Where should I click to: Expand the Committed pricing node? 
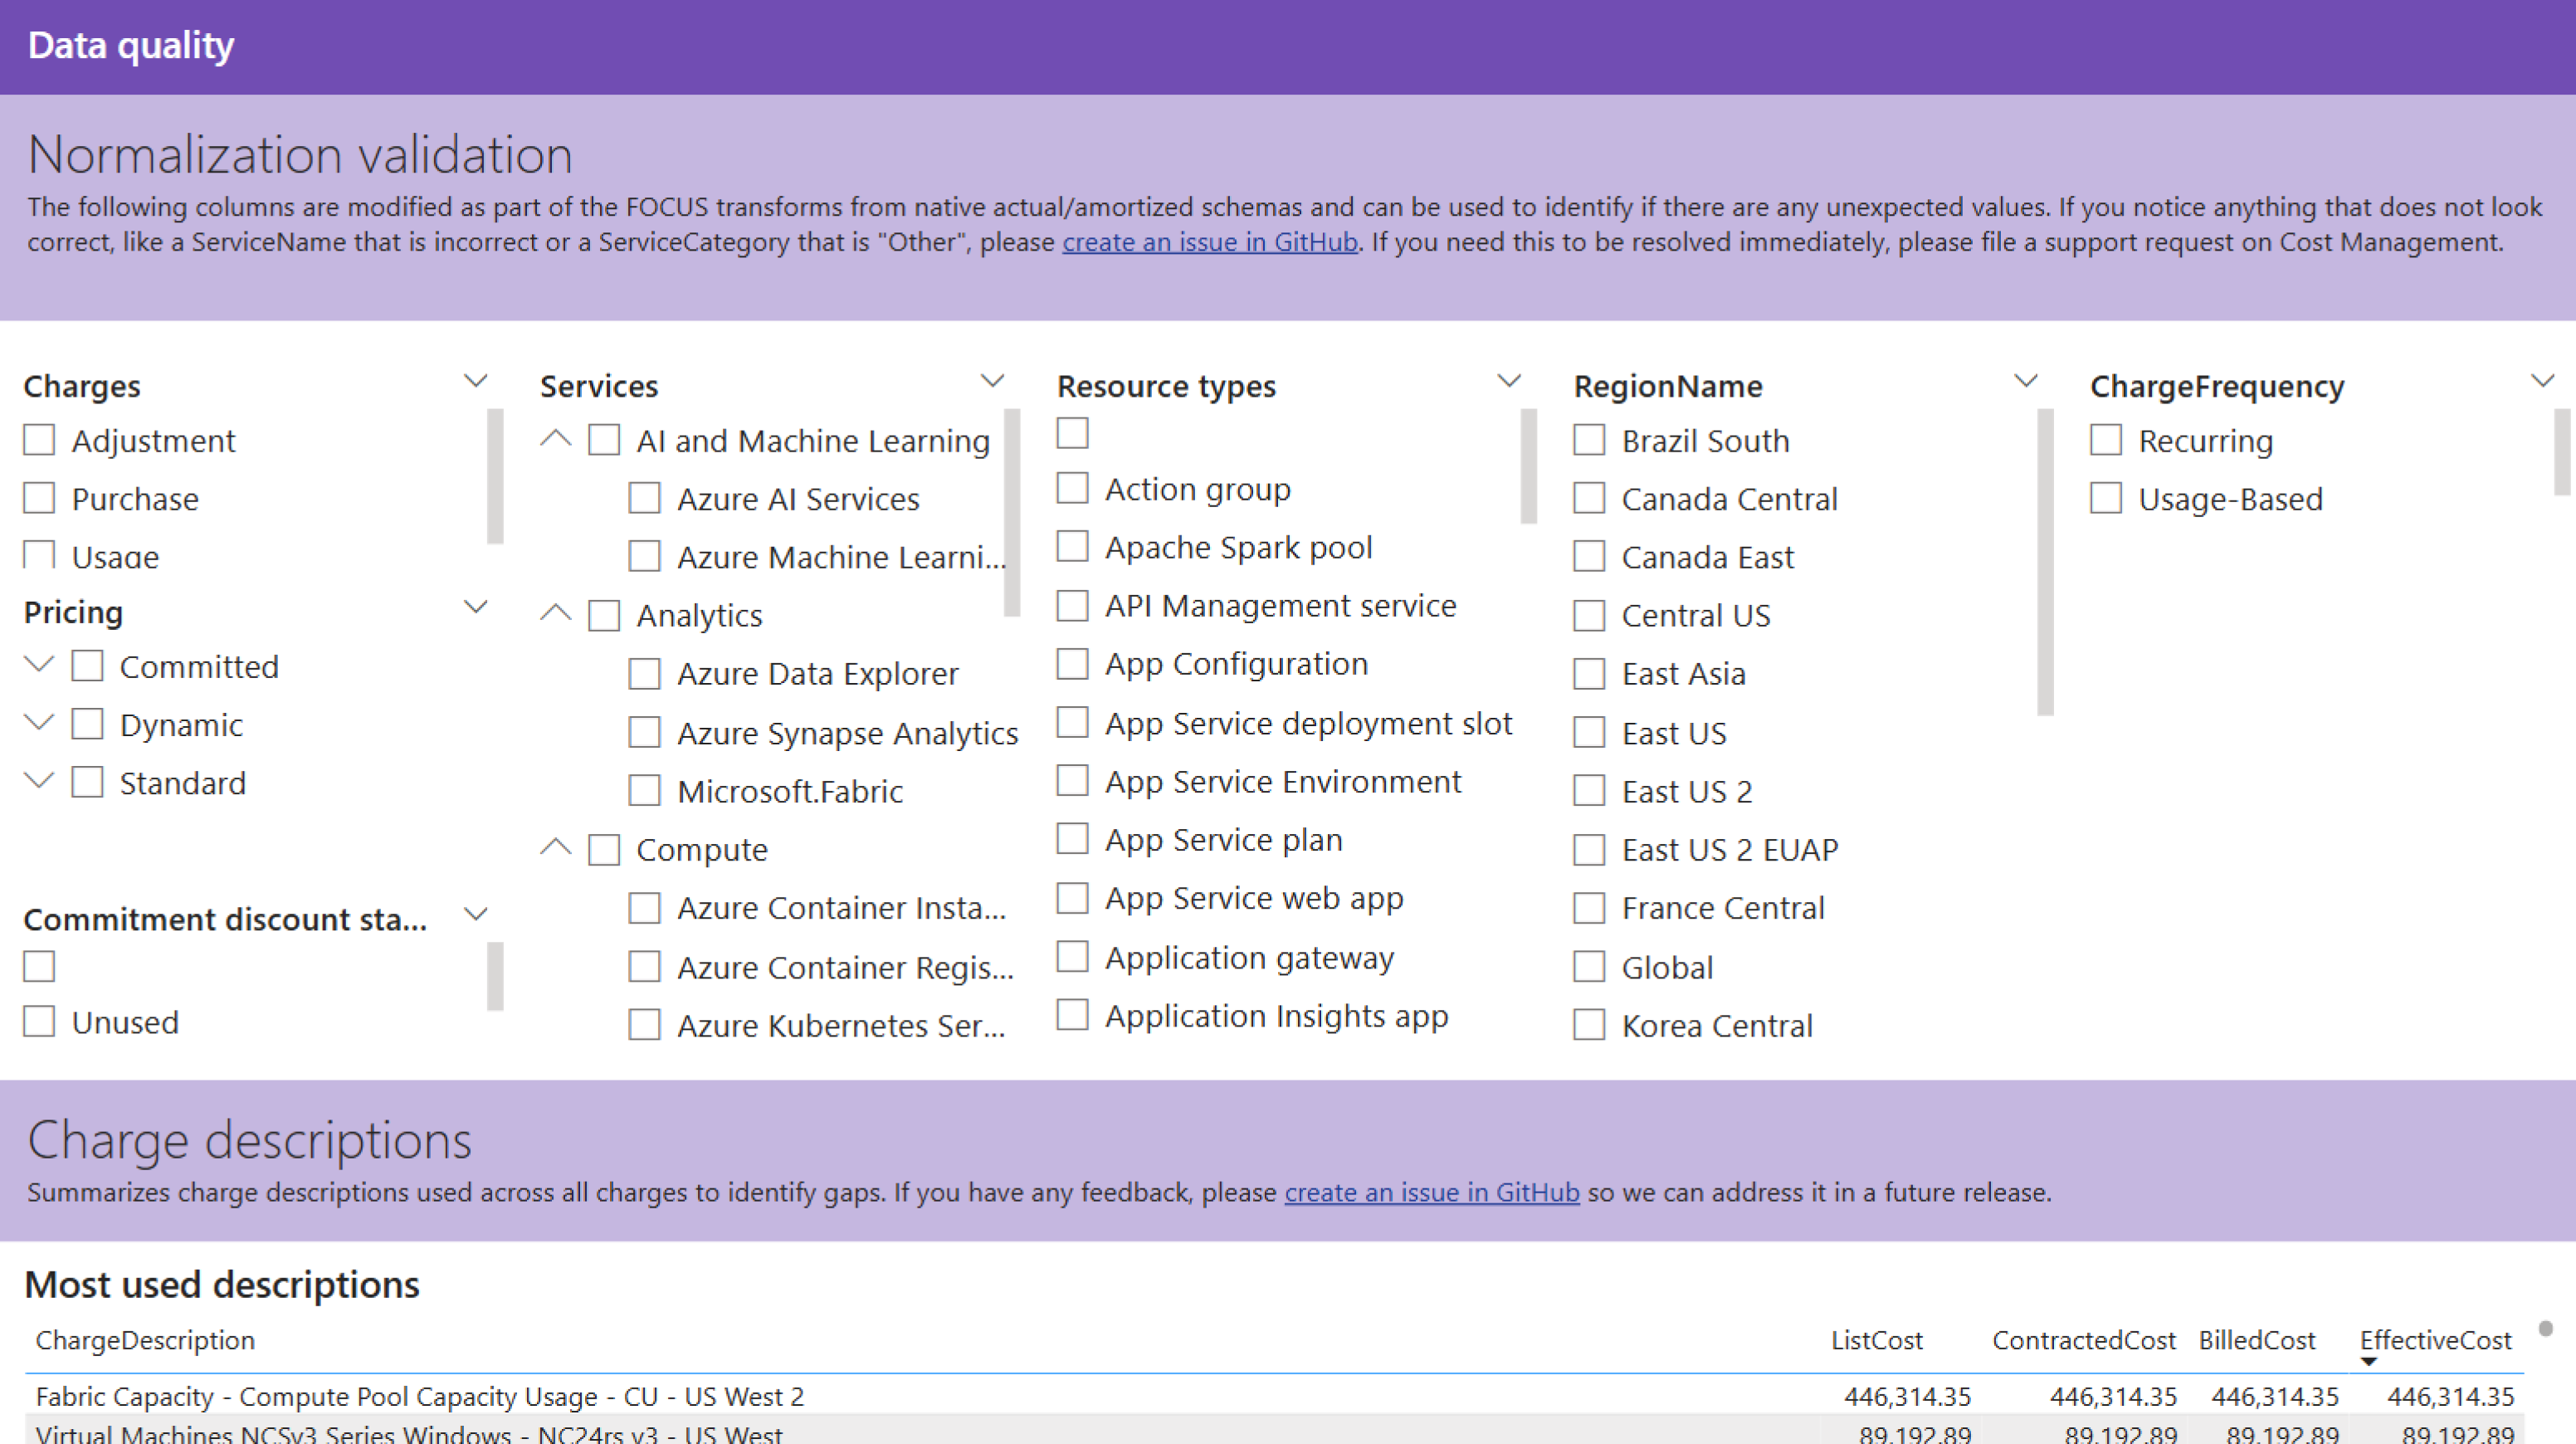point(39,665)
